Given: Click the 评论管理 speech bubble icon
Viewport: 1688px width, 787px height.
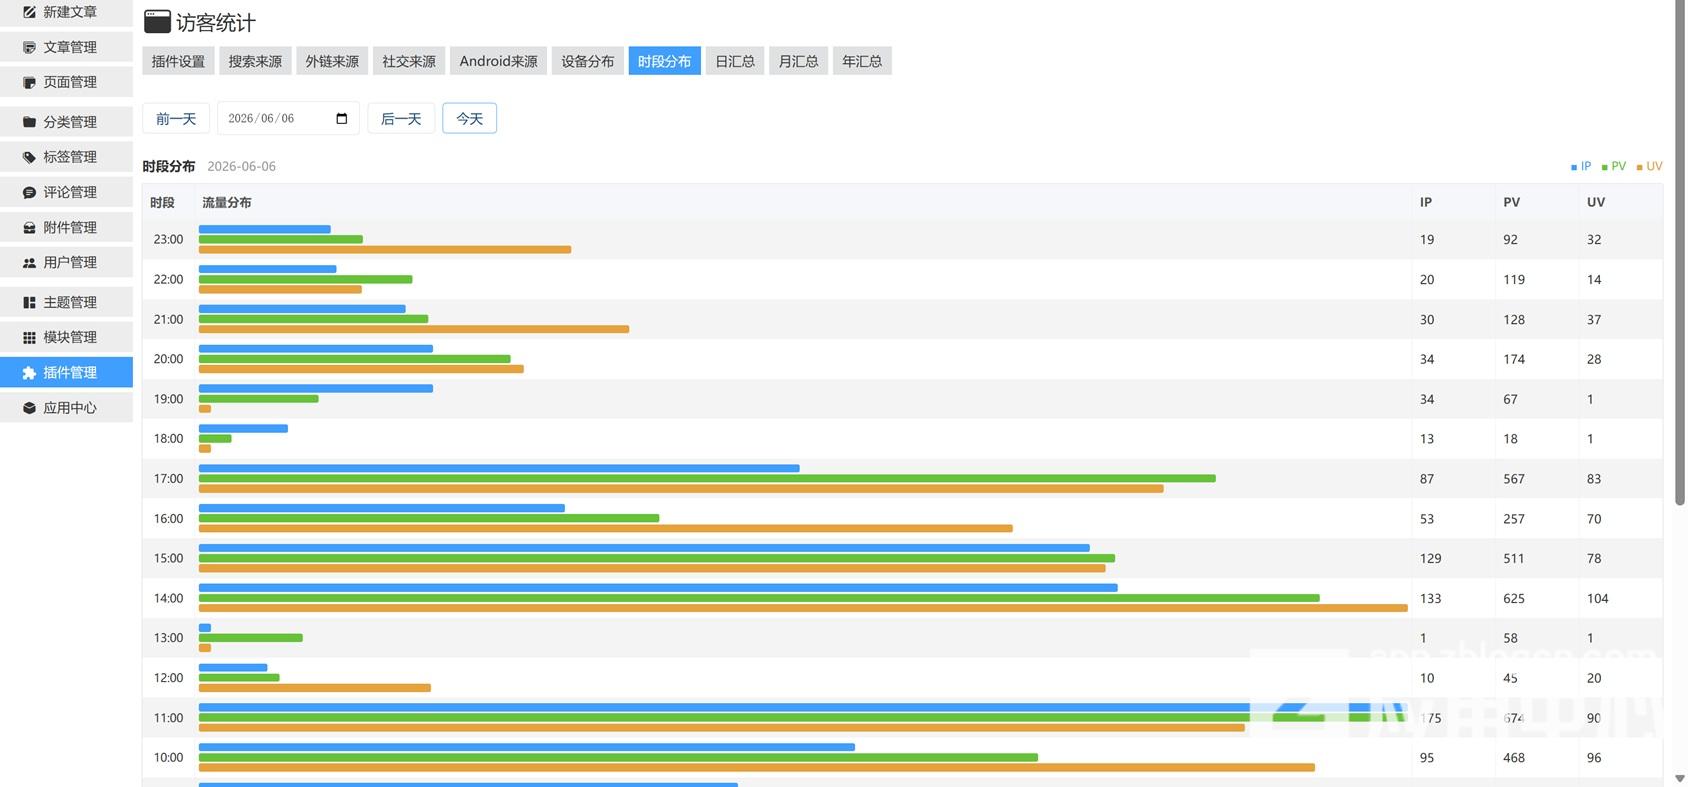Looking at the screenshot, I should click(x=29, y=192).
